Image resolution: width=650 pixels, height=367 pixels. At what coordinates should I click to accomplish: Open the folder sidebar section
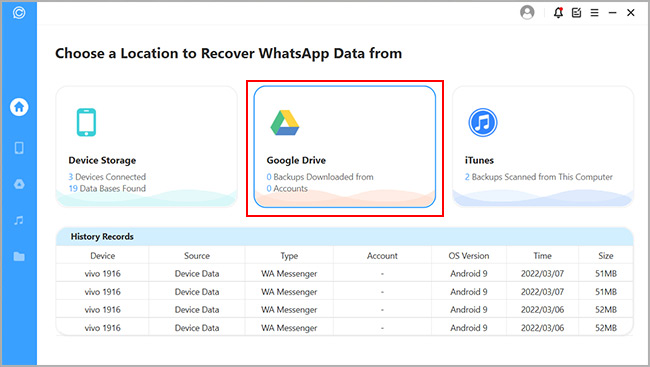[19, 257]
